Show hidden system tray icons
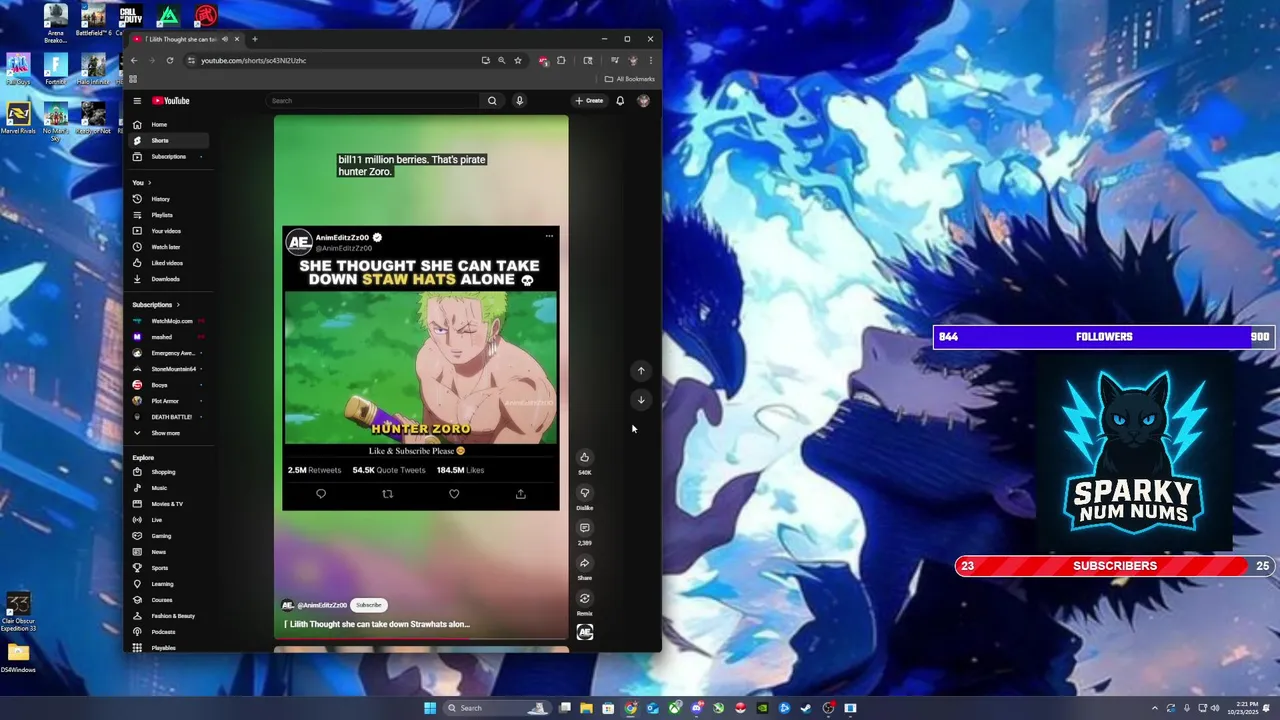 1155,708
